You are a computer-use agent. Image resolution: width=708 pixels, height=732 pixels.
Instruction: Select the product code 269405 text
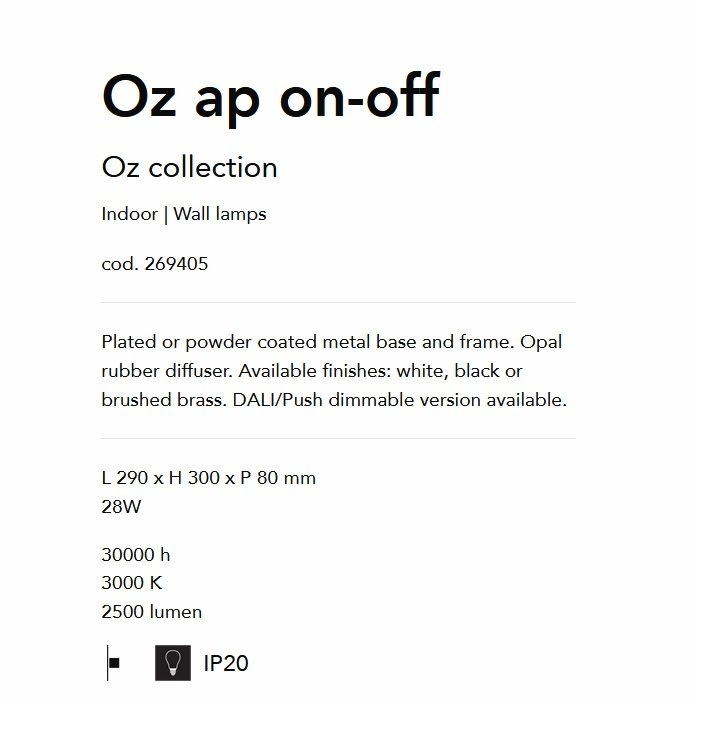click(176, 264)
